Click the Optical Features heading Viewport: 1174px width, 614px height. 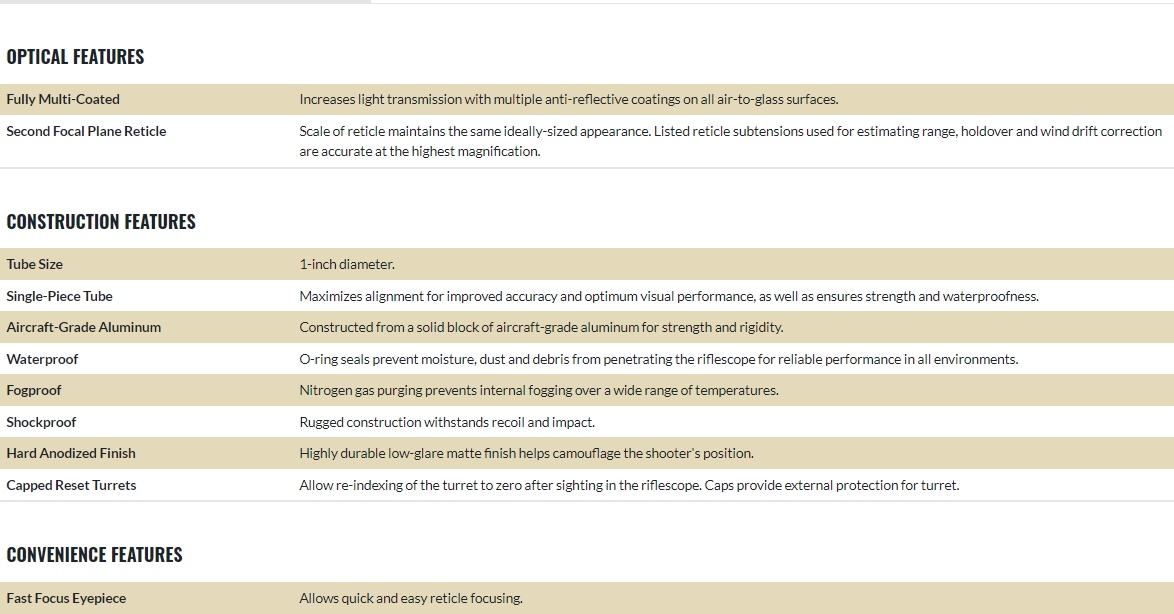click(75, 57)
